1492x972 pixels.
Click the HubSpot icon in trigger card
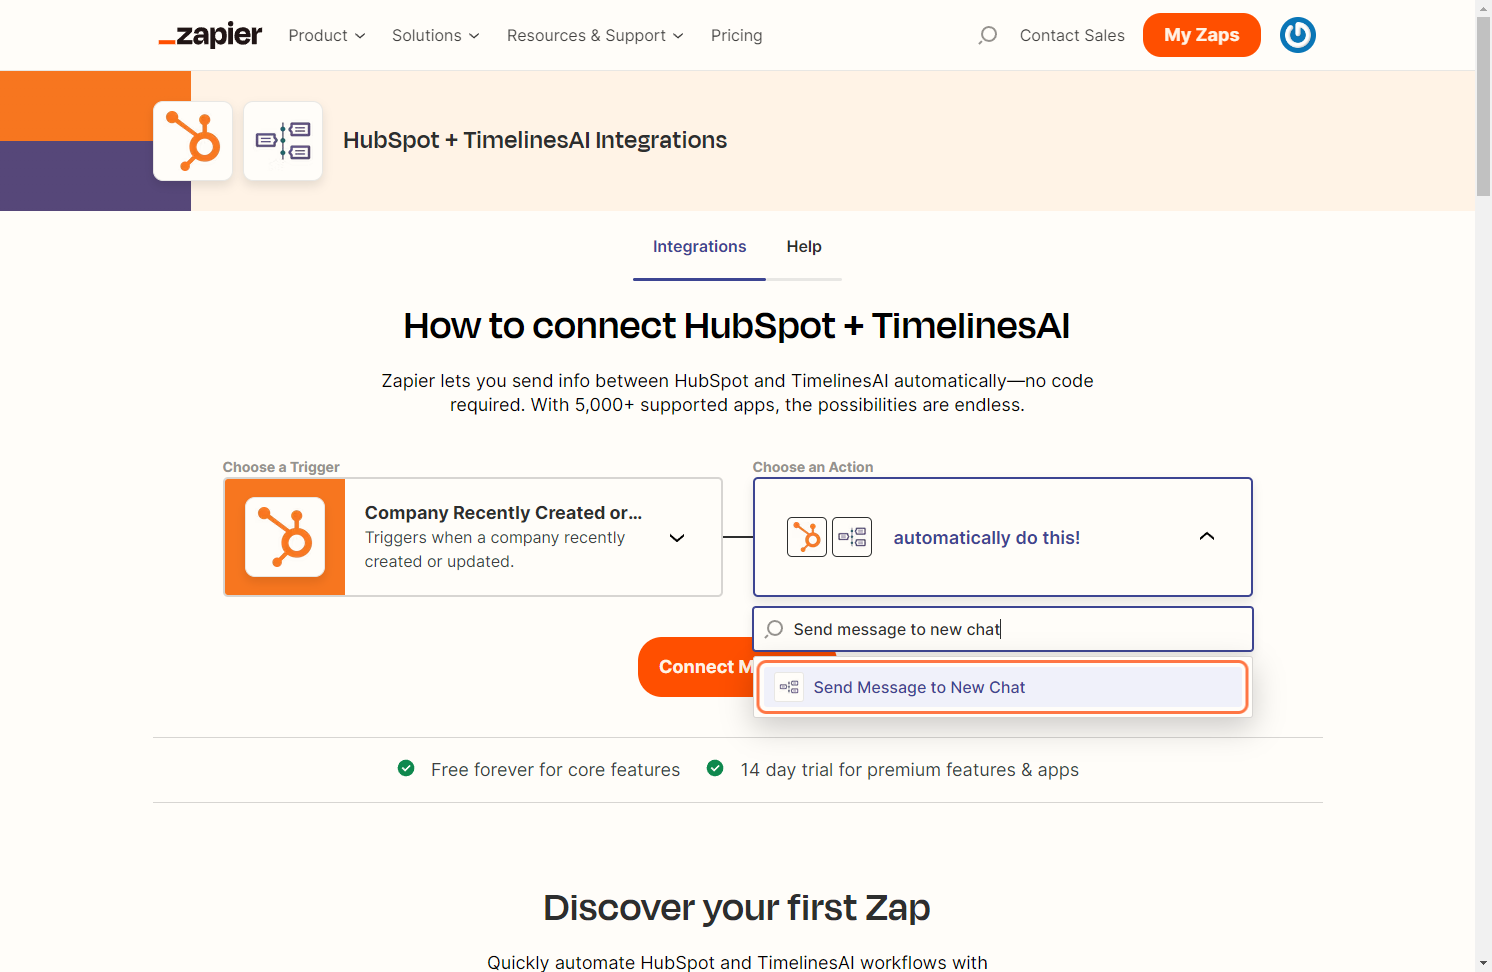click(x=285, y=537)
